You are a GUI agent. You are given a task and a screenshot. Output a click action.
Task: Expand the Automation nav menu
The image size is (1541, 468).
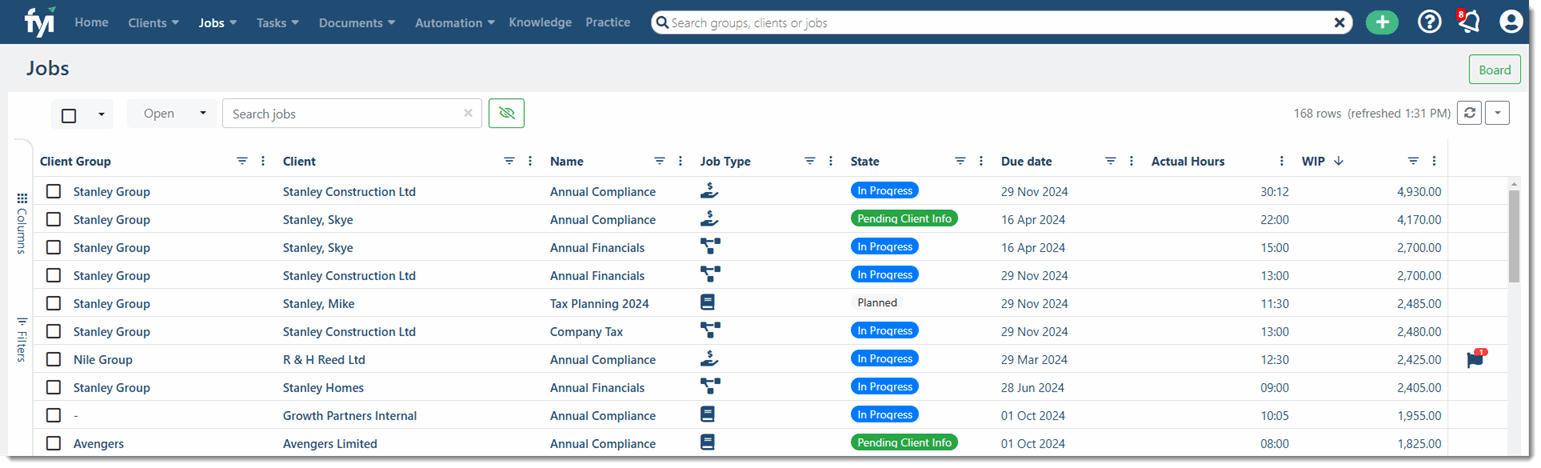(x=455, y=22)
